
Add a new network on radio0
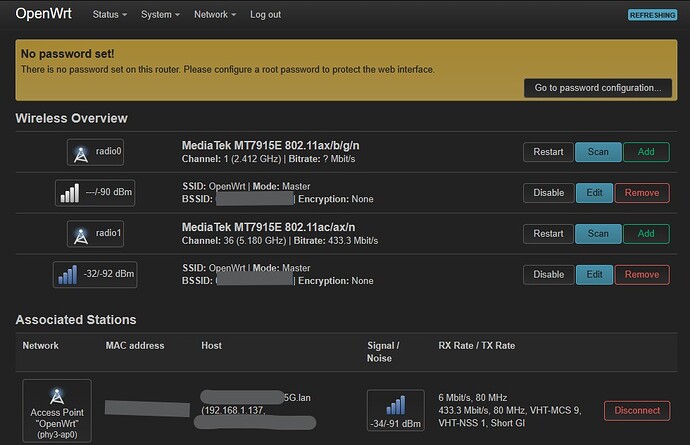point(646,152)
